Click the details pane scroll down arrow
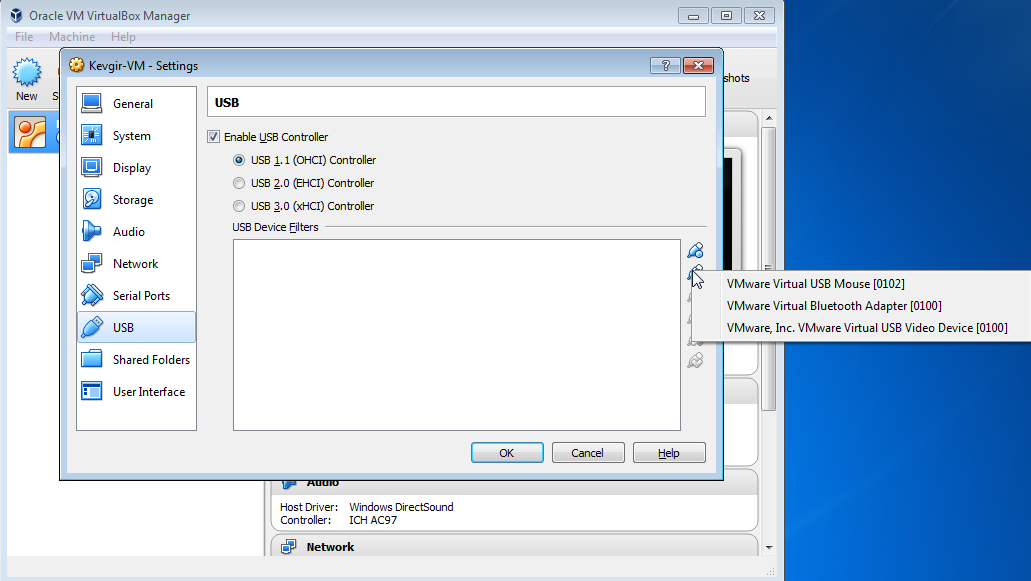 coord(769,547)
